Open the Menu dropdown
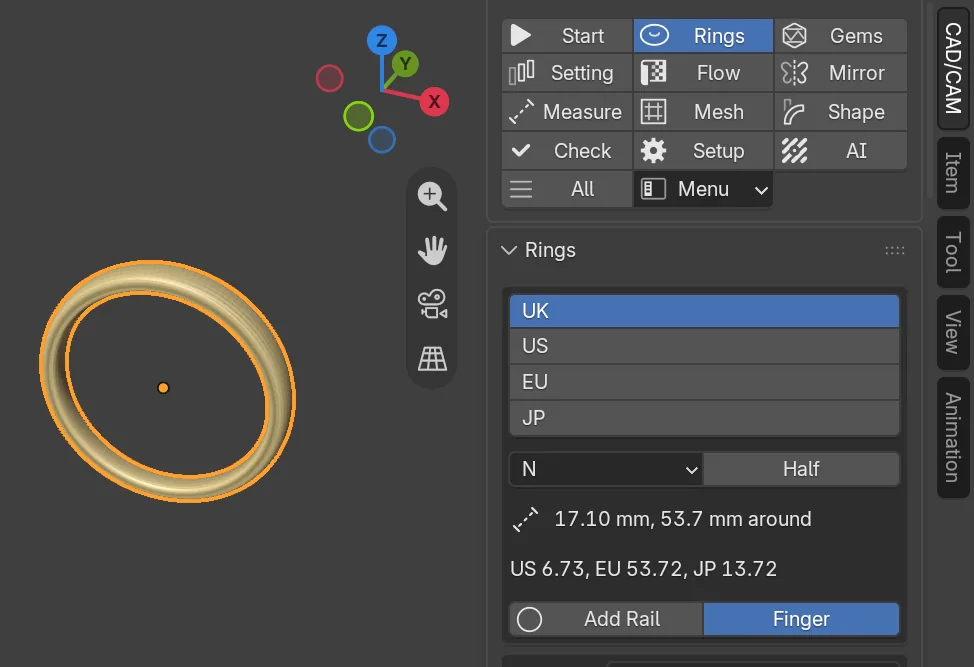This screenshot has width=974, height=667. [x=703, y=189]
